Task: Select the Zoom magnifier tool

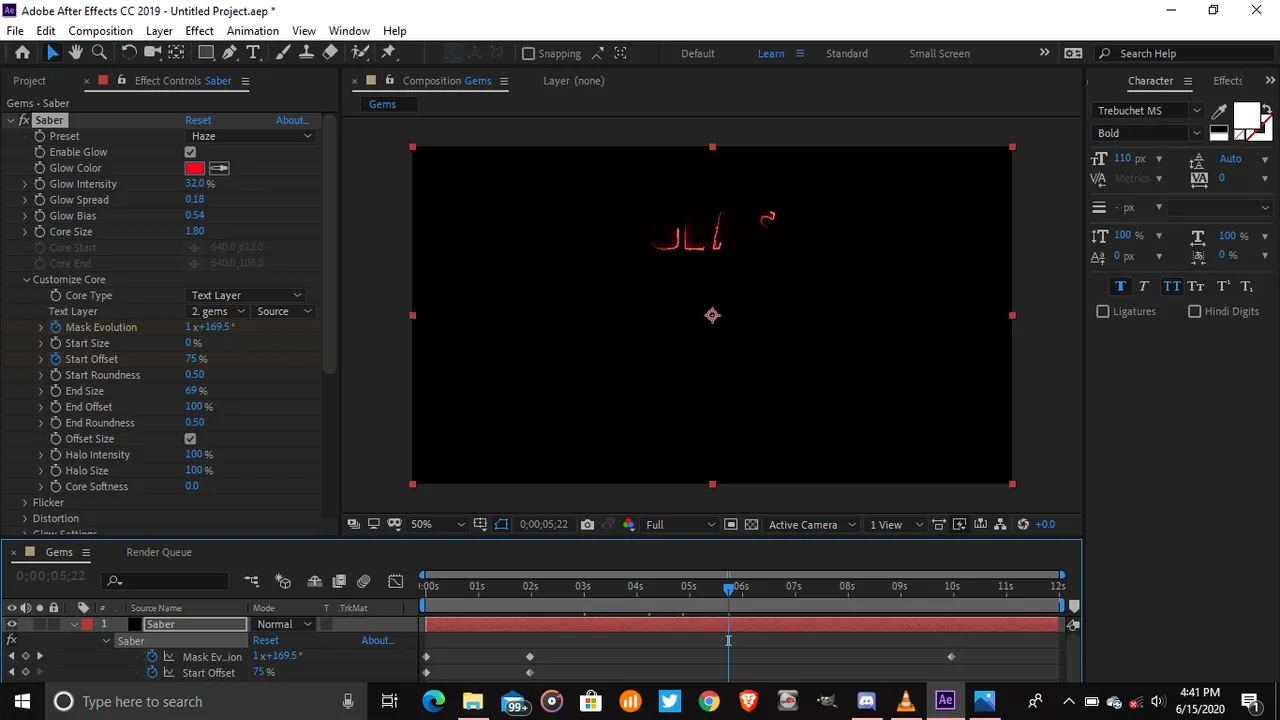Action: pos(99,53)
